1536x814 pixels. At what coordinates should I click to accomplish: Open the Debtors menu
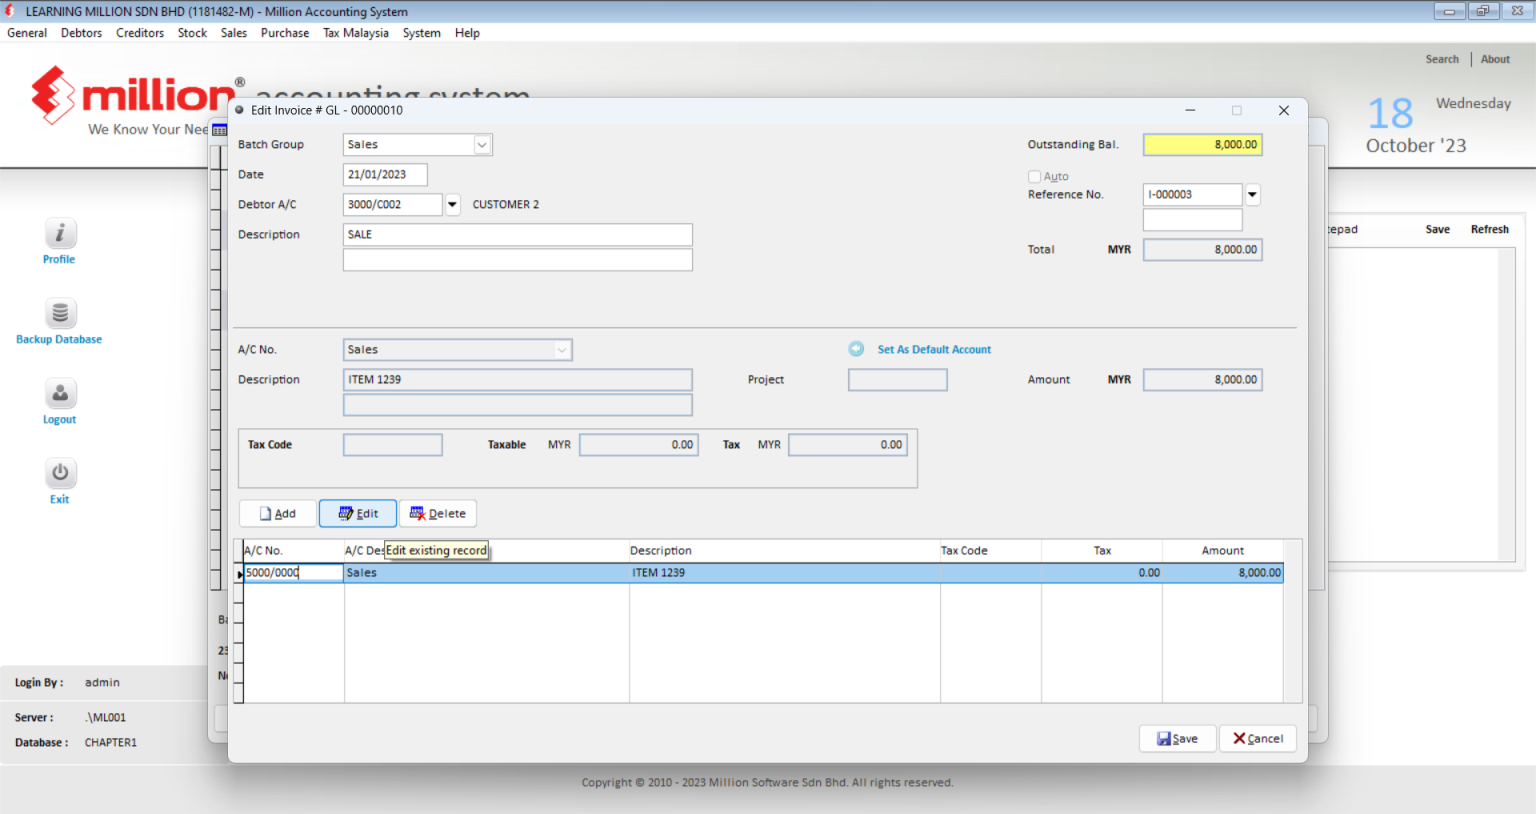click(81, 32)
